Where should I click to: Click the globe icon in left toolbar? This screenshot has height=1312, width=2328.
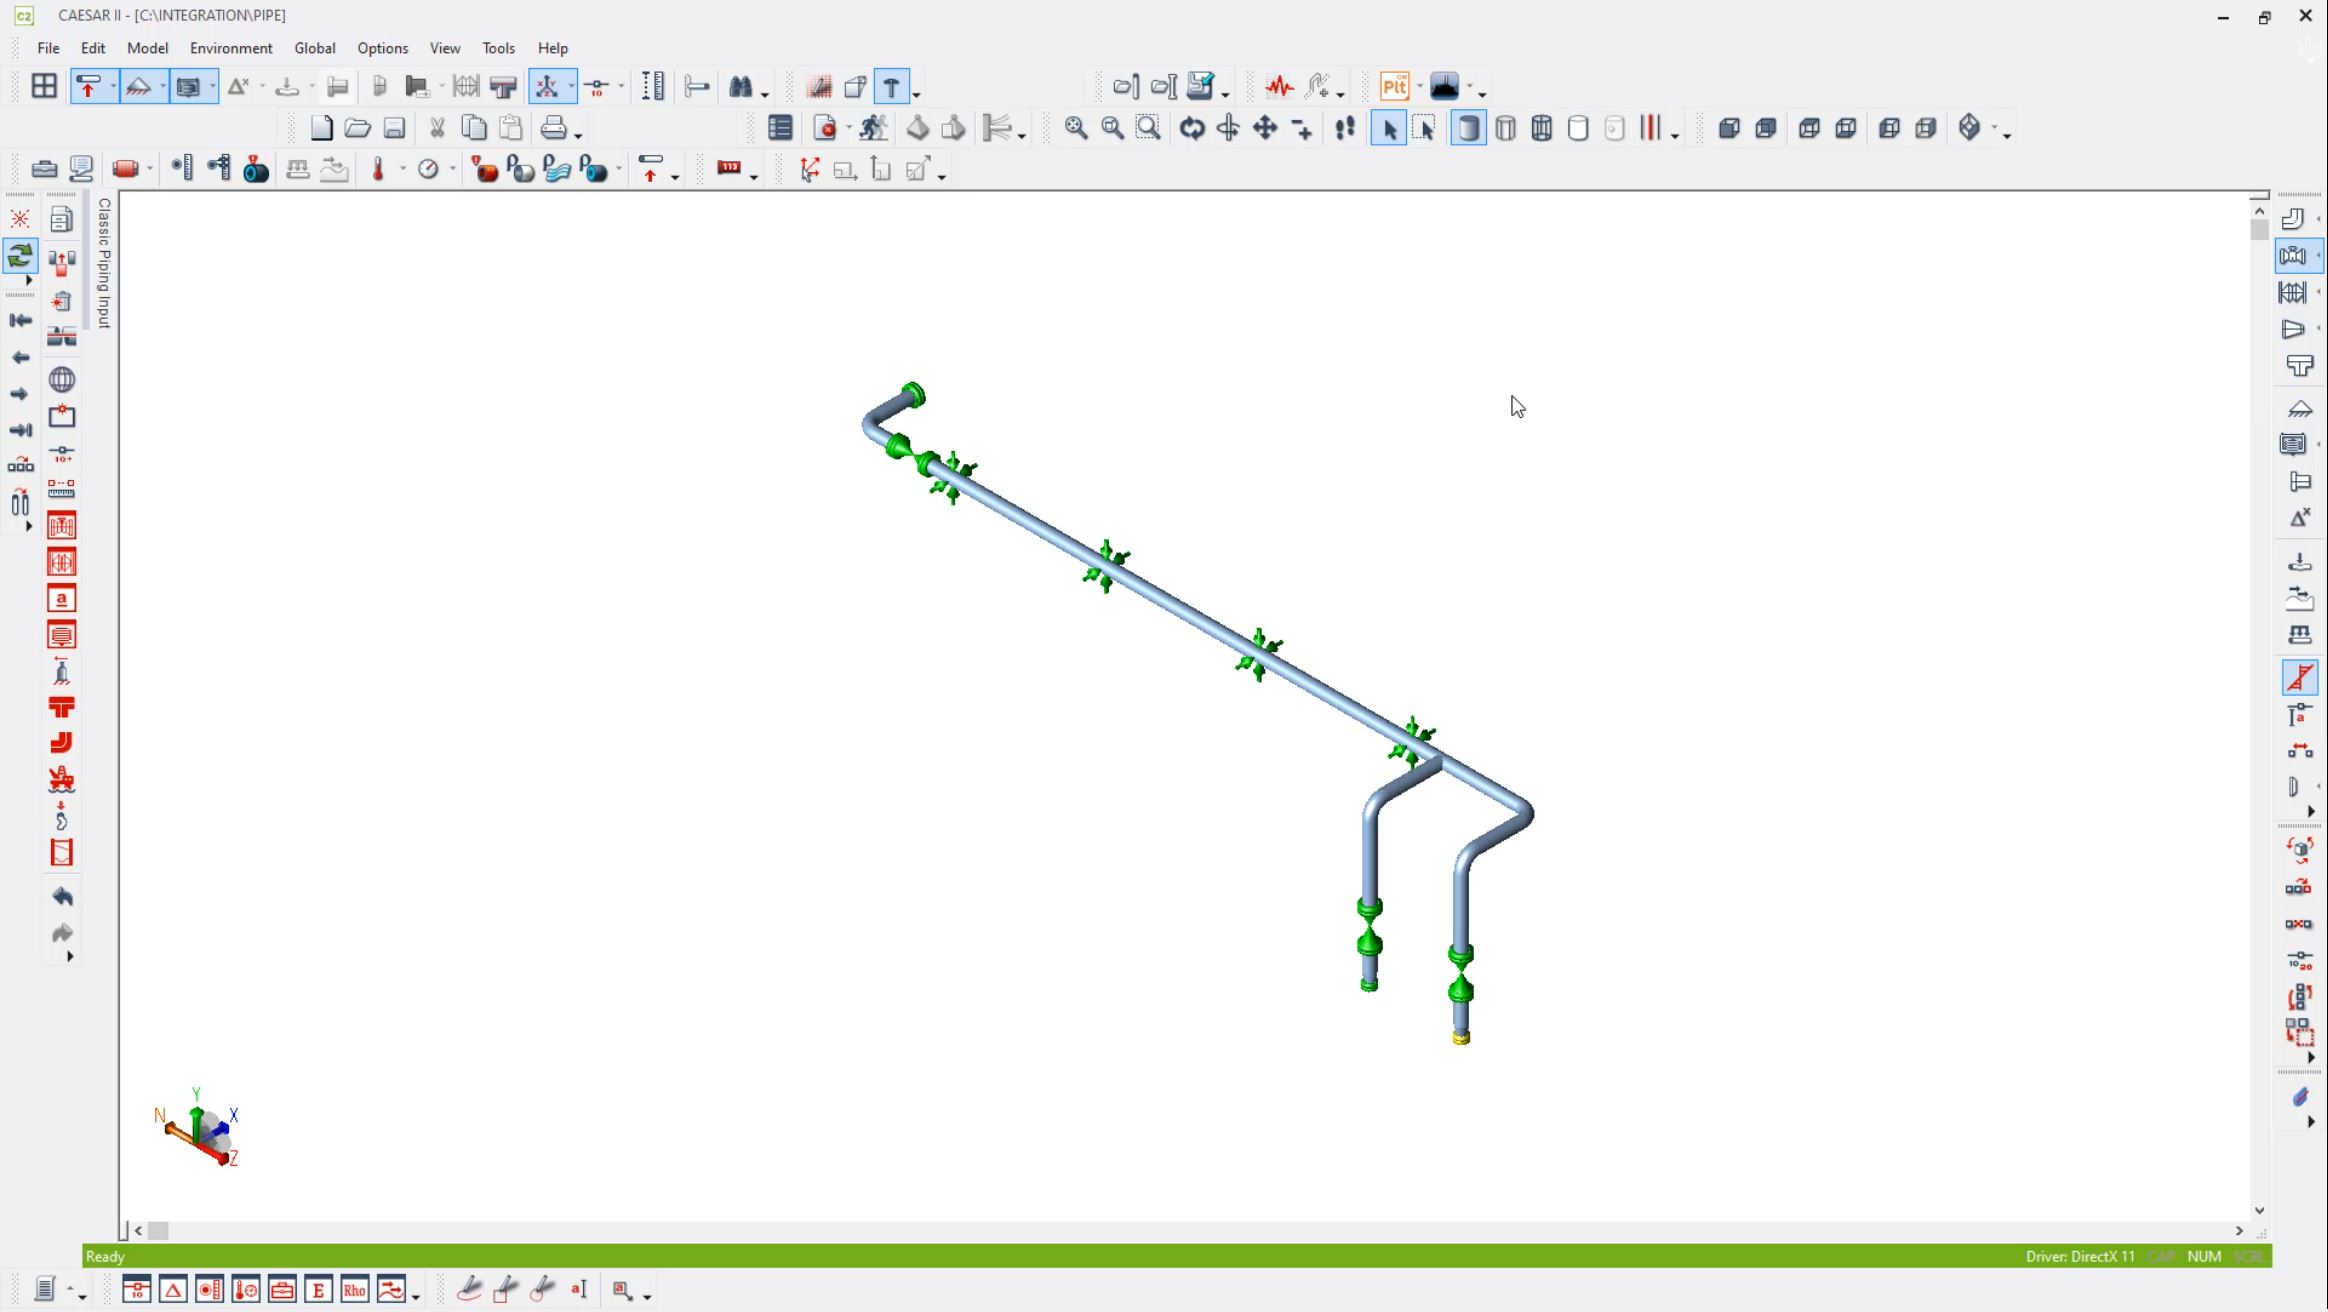point(62,380)
